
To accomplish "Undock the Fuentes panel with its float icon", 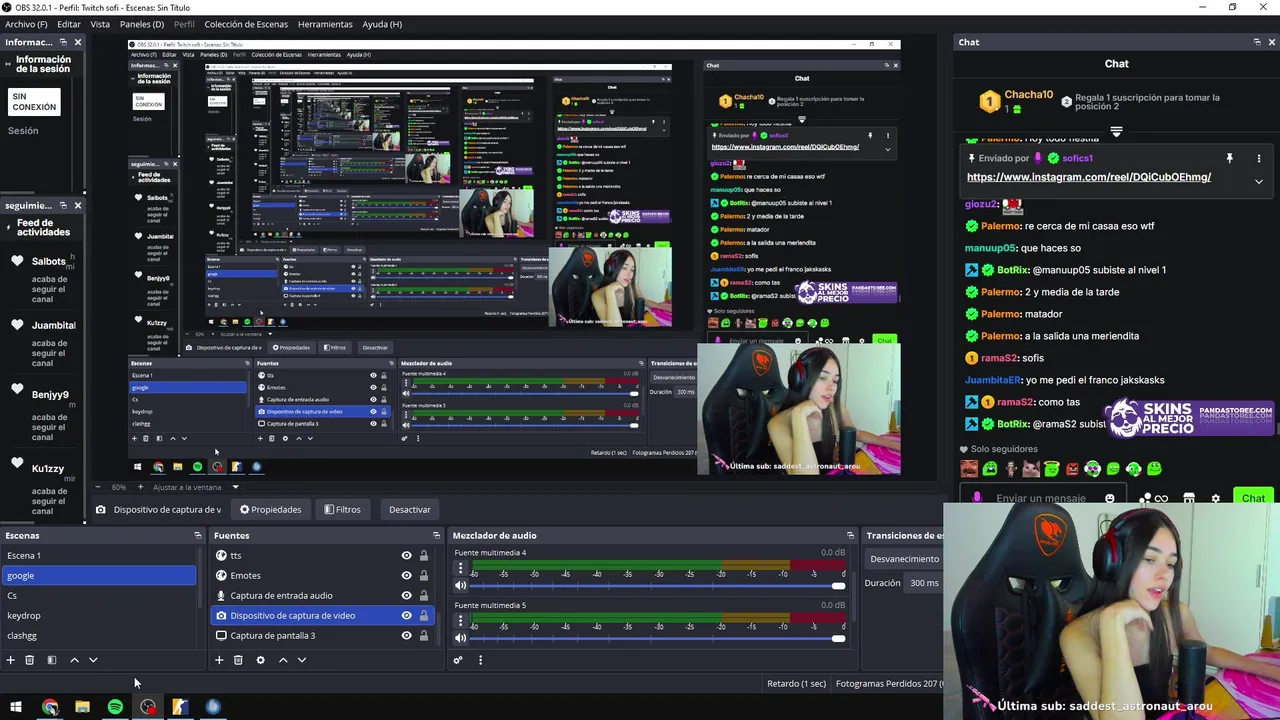I will (436, 536).
